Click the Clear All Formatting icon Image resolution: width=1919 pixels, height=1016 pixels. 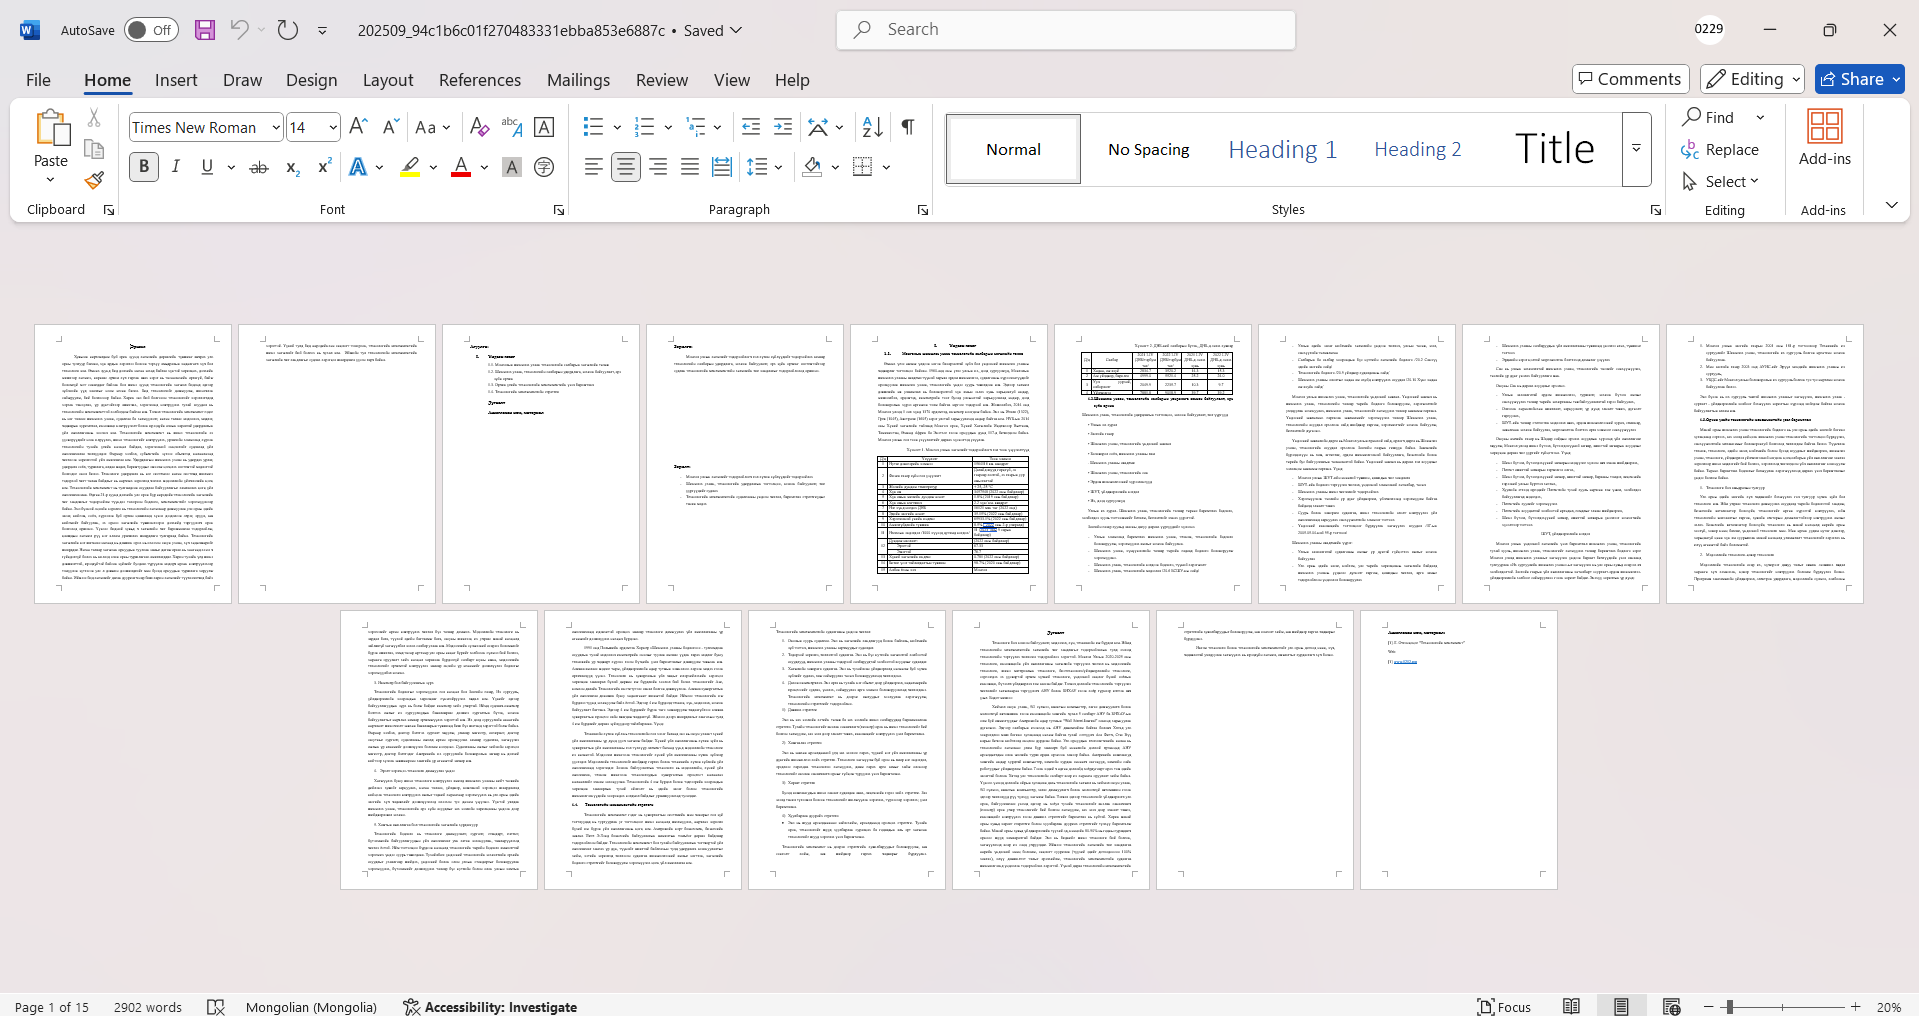pyautogui.click(x=479, y=127)
